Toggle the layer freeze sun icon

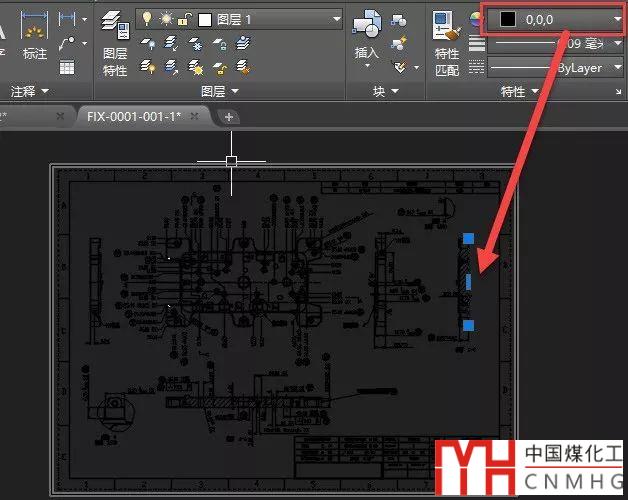pyautogui.click(x=164, y=19)
